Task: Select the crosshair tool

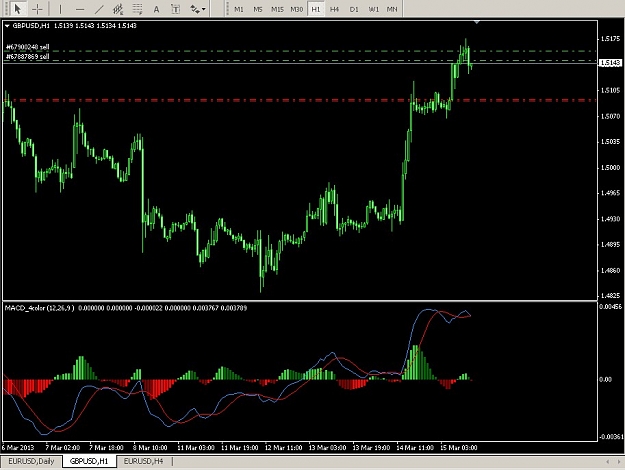Action: click(37, 9)
